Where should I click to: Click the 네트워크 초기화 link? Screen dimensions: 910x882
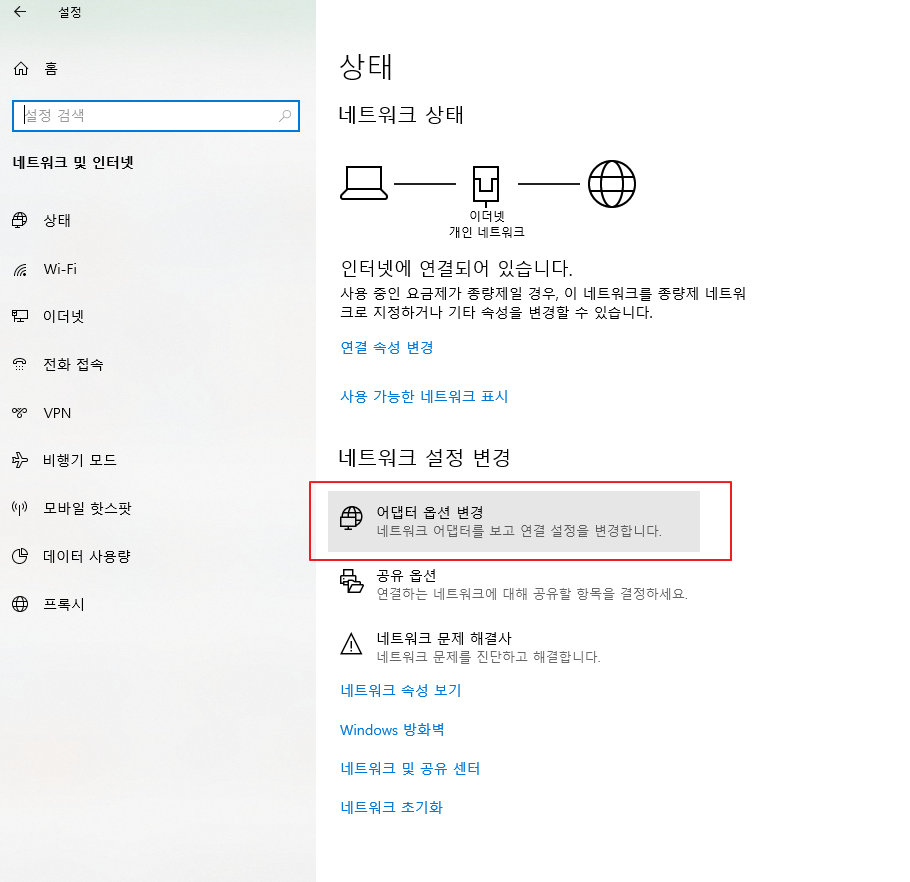(x=391, y=807)
